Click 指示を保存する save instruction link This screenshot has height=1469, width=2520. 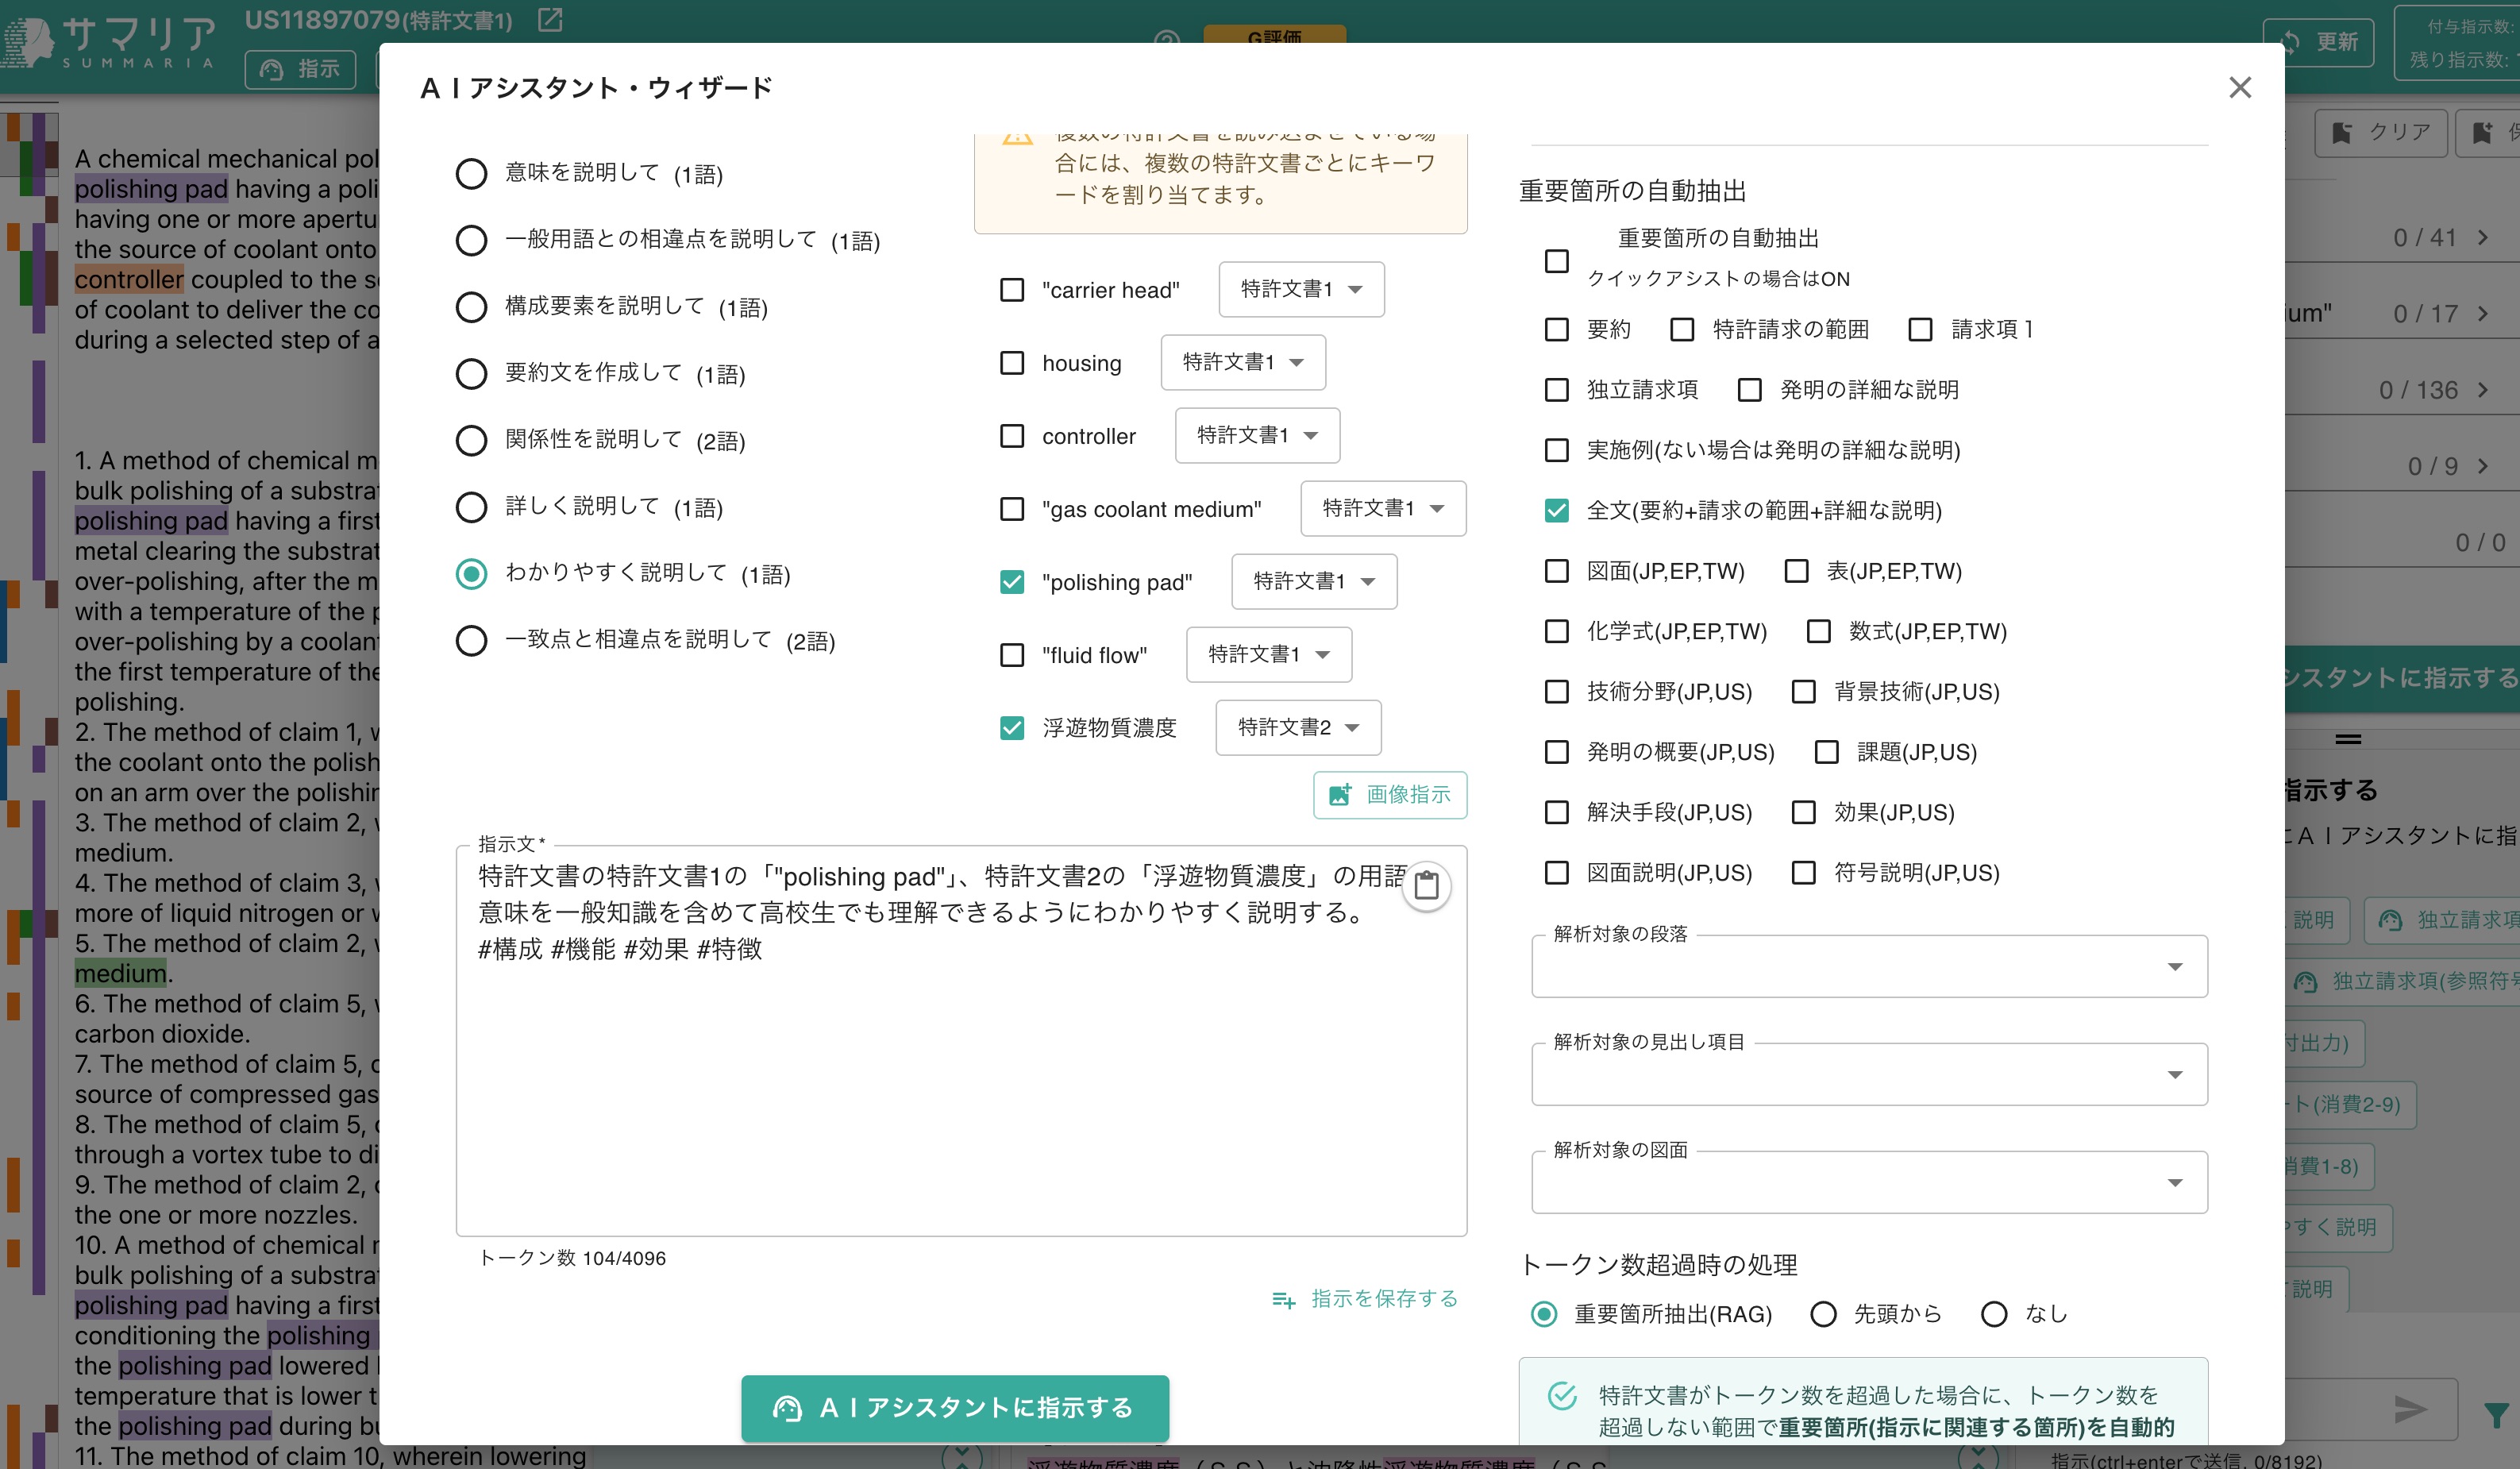(x=1365, y=1299)
